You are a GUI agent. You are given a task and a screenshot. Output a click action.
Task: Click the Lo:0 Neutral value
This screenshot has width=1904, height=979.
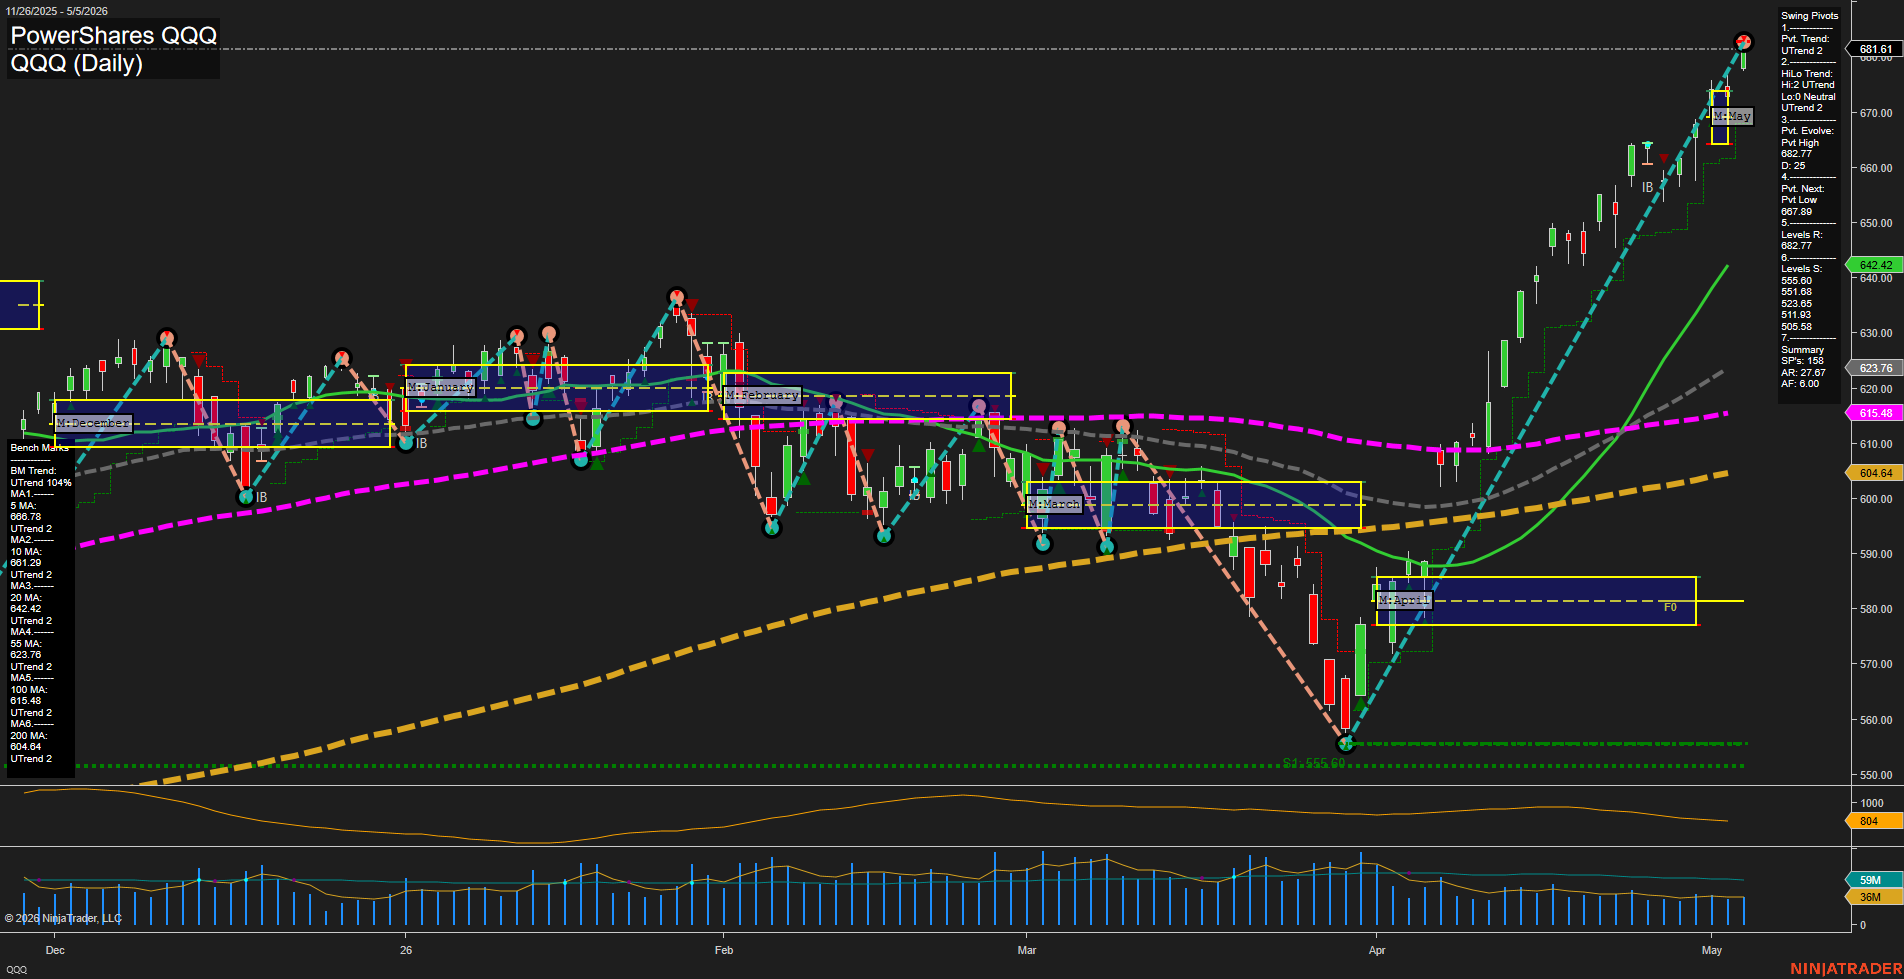[x=1808, y=97]
